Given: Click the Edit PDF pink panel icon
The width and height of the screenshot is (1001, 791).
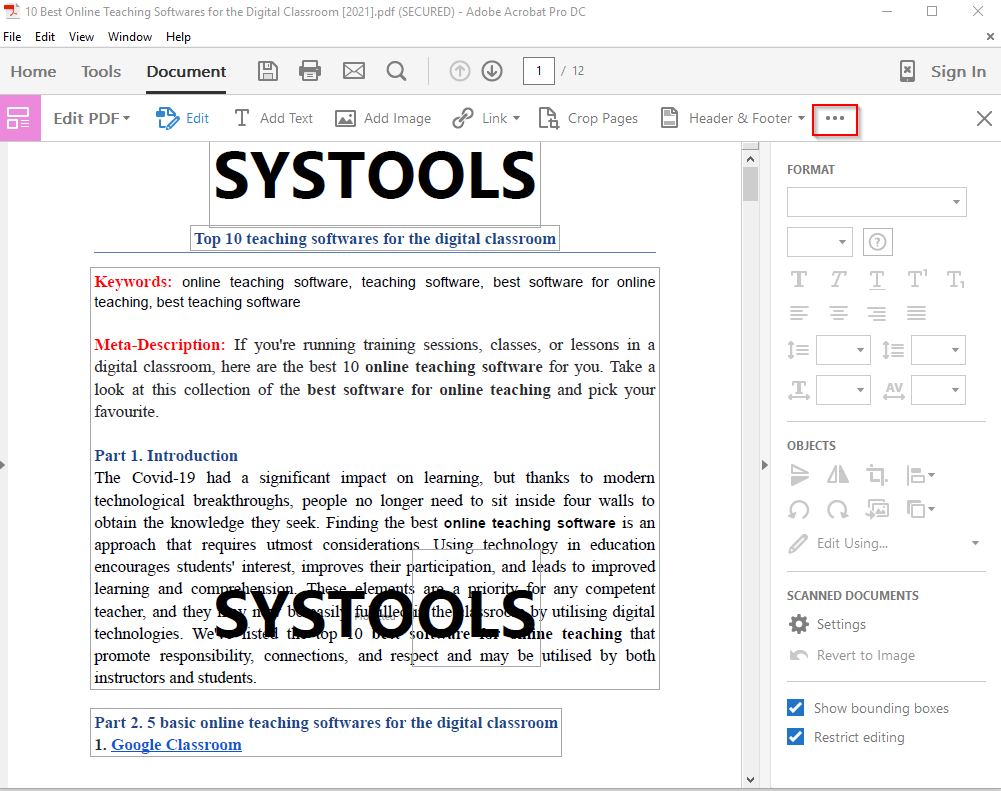Looking at the screenshot, I should (20, 118).
